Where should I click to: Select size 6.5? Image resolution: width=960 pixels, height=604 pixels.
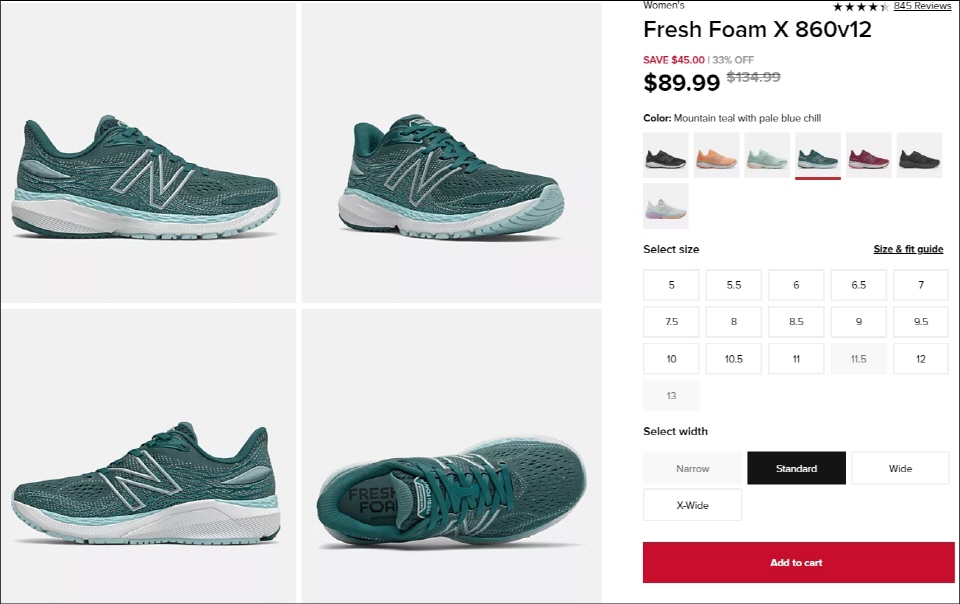858,285
